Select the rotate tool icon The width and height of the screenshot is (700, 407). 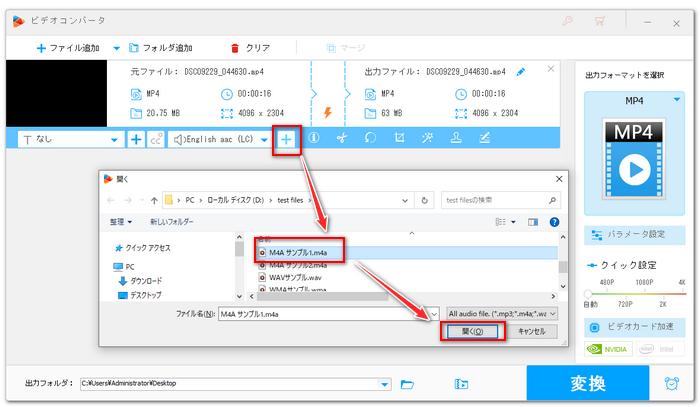click(370, 138)
